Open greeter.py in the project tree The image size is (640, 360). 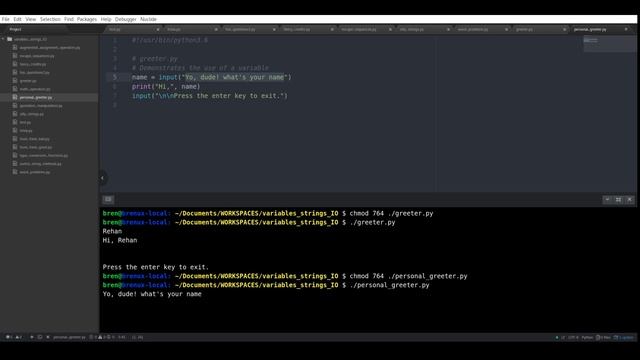point(28,81)
